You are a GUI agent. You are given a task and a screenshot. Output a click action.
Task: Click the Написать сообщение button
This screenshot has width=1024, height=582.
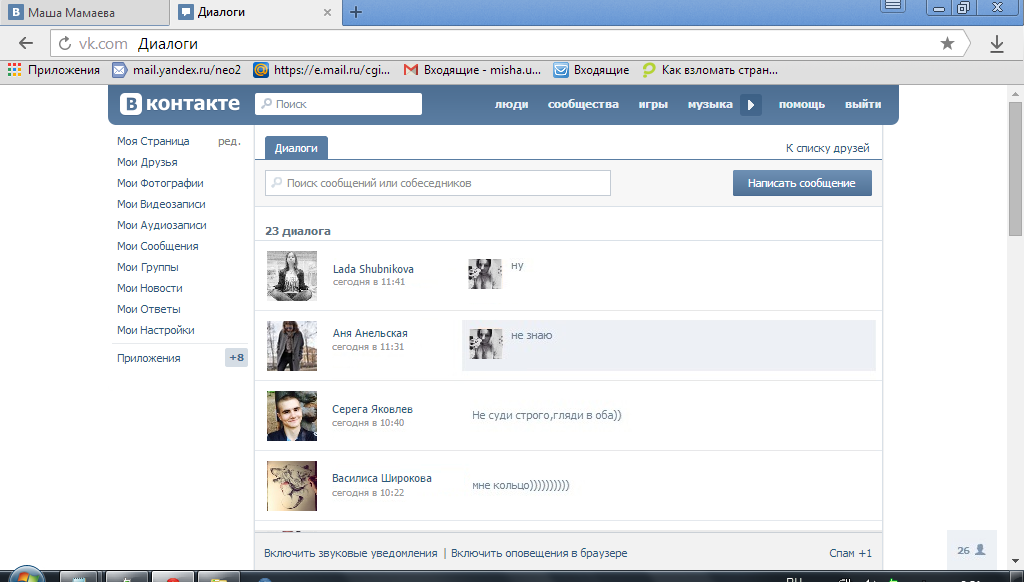coord(801,183)
